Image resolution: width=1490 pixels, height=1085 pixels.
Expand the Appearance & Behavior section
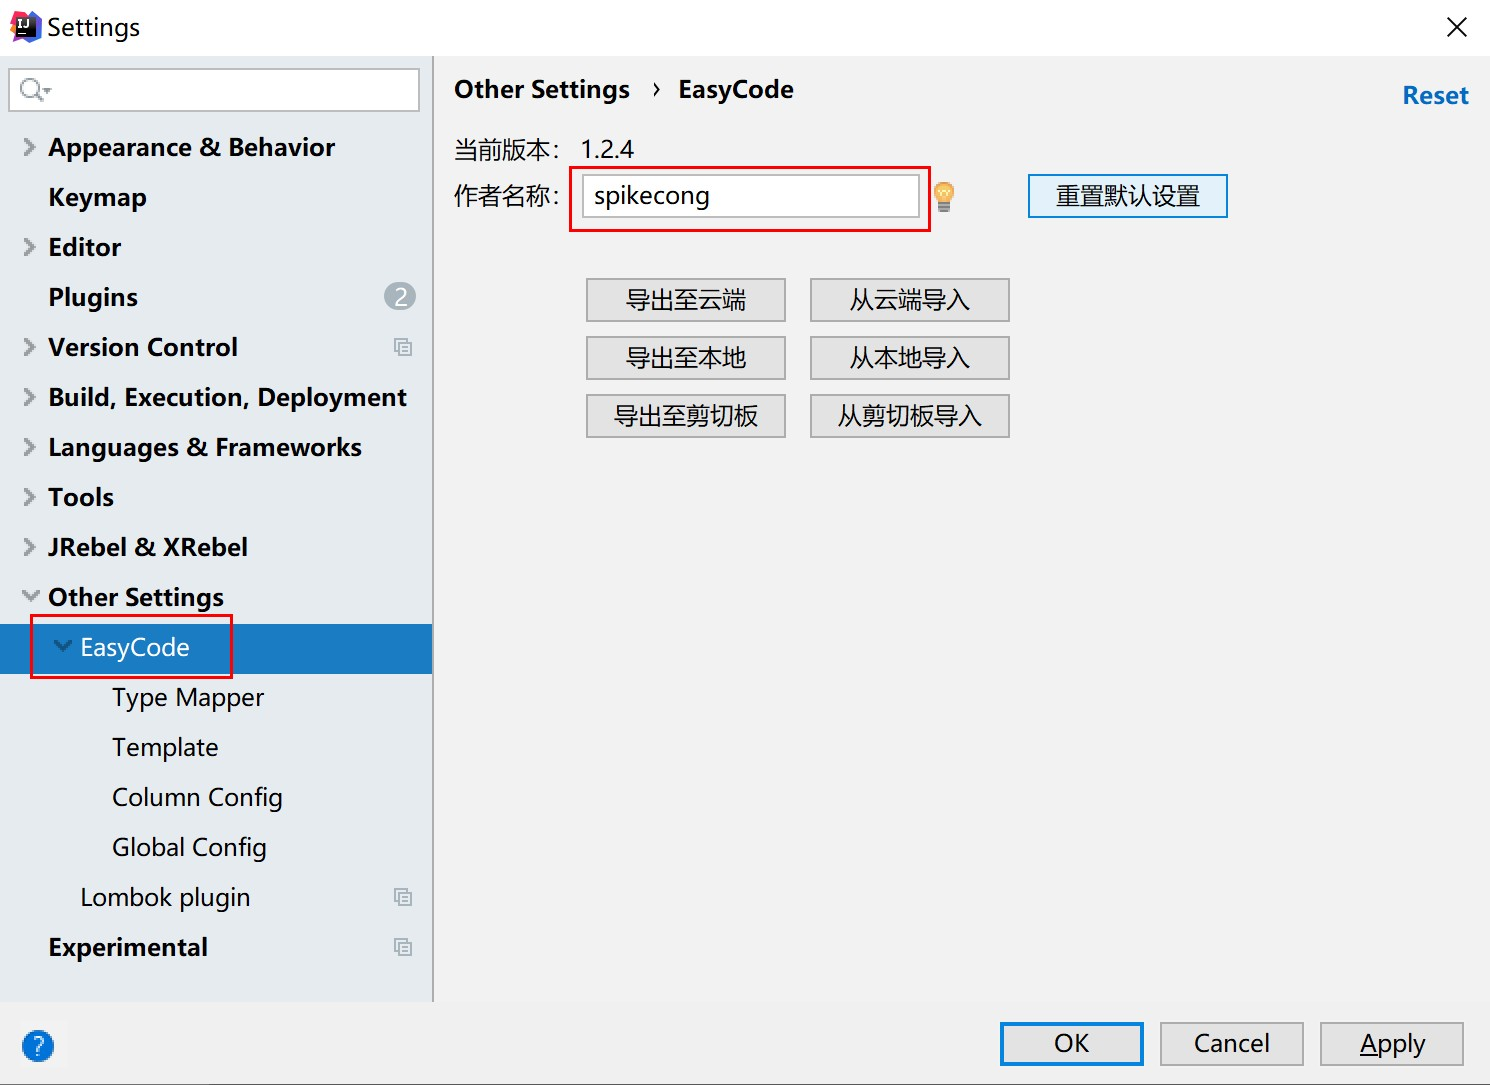pos(29,147)
